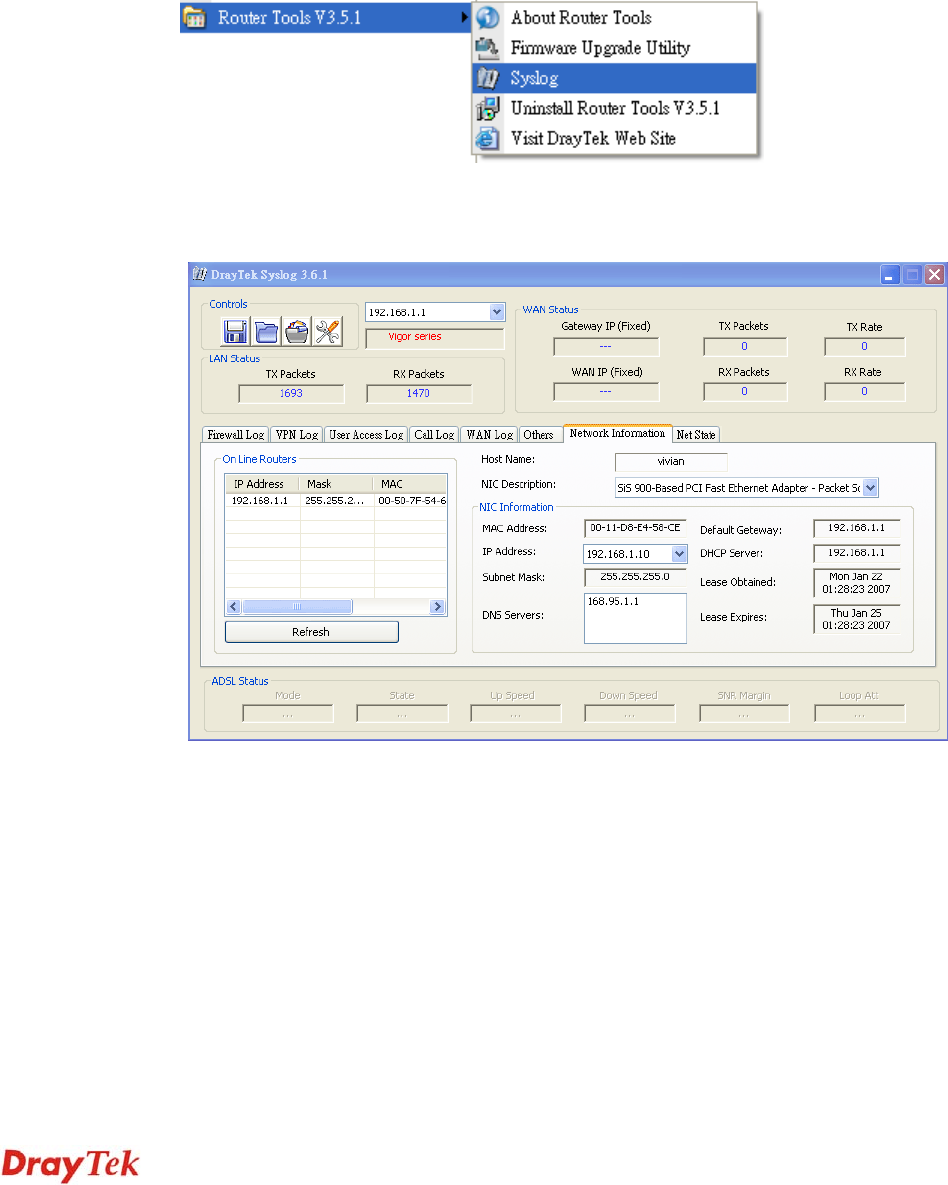Image resolution: width=948 pixels, height=1185 pixels.
Task: Click the Host Name field showing vivian
Action: [671, 461]
